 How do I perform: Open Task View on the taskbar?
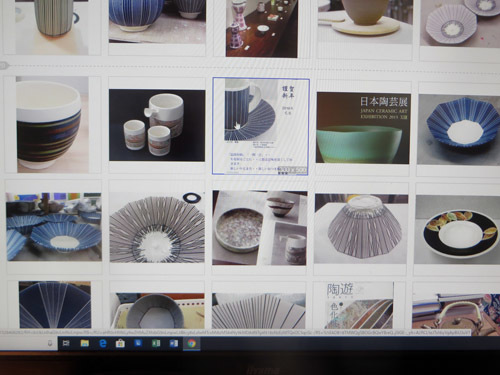pyautogui.click(x=66, y=343)
